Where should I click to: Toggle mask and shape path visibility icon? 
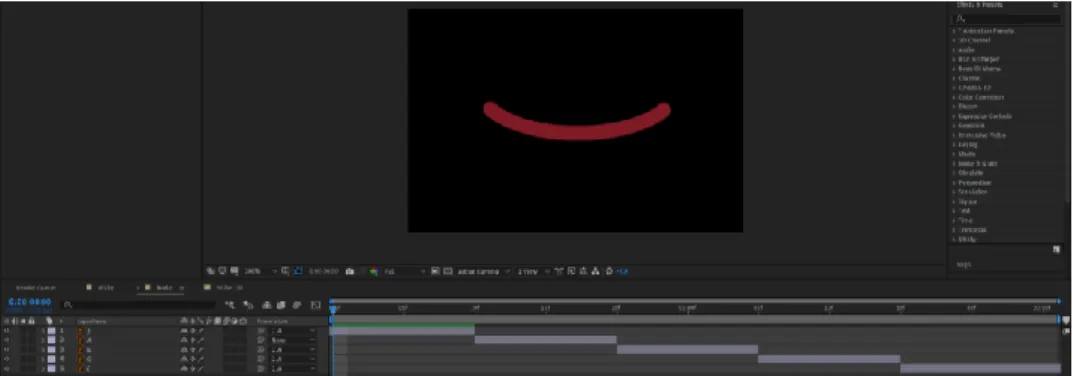coord(298,272)
